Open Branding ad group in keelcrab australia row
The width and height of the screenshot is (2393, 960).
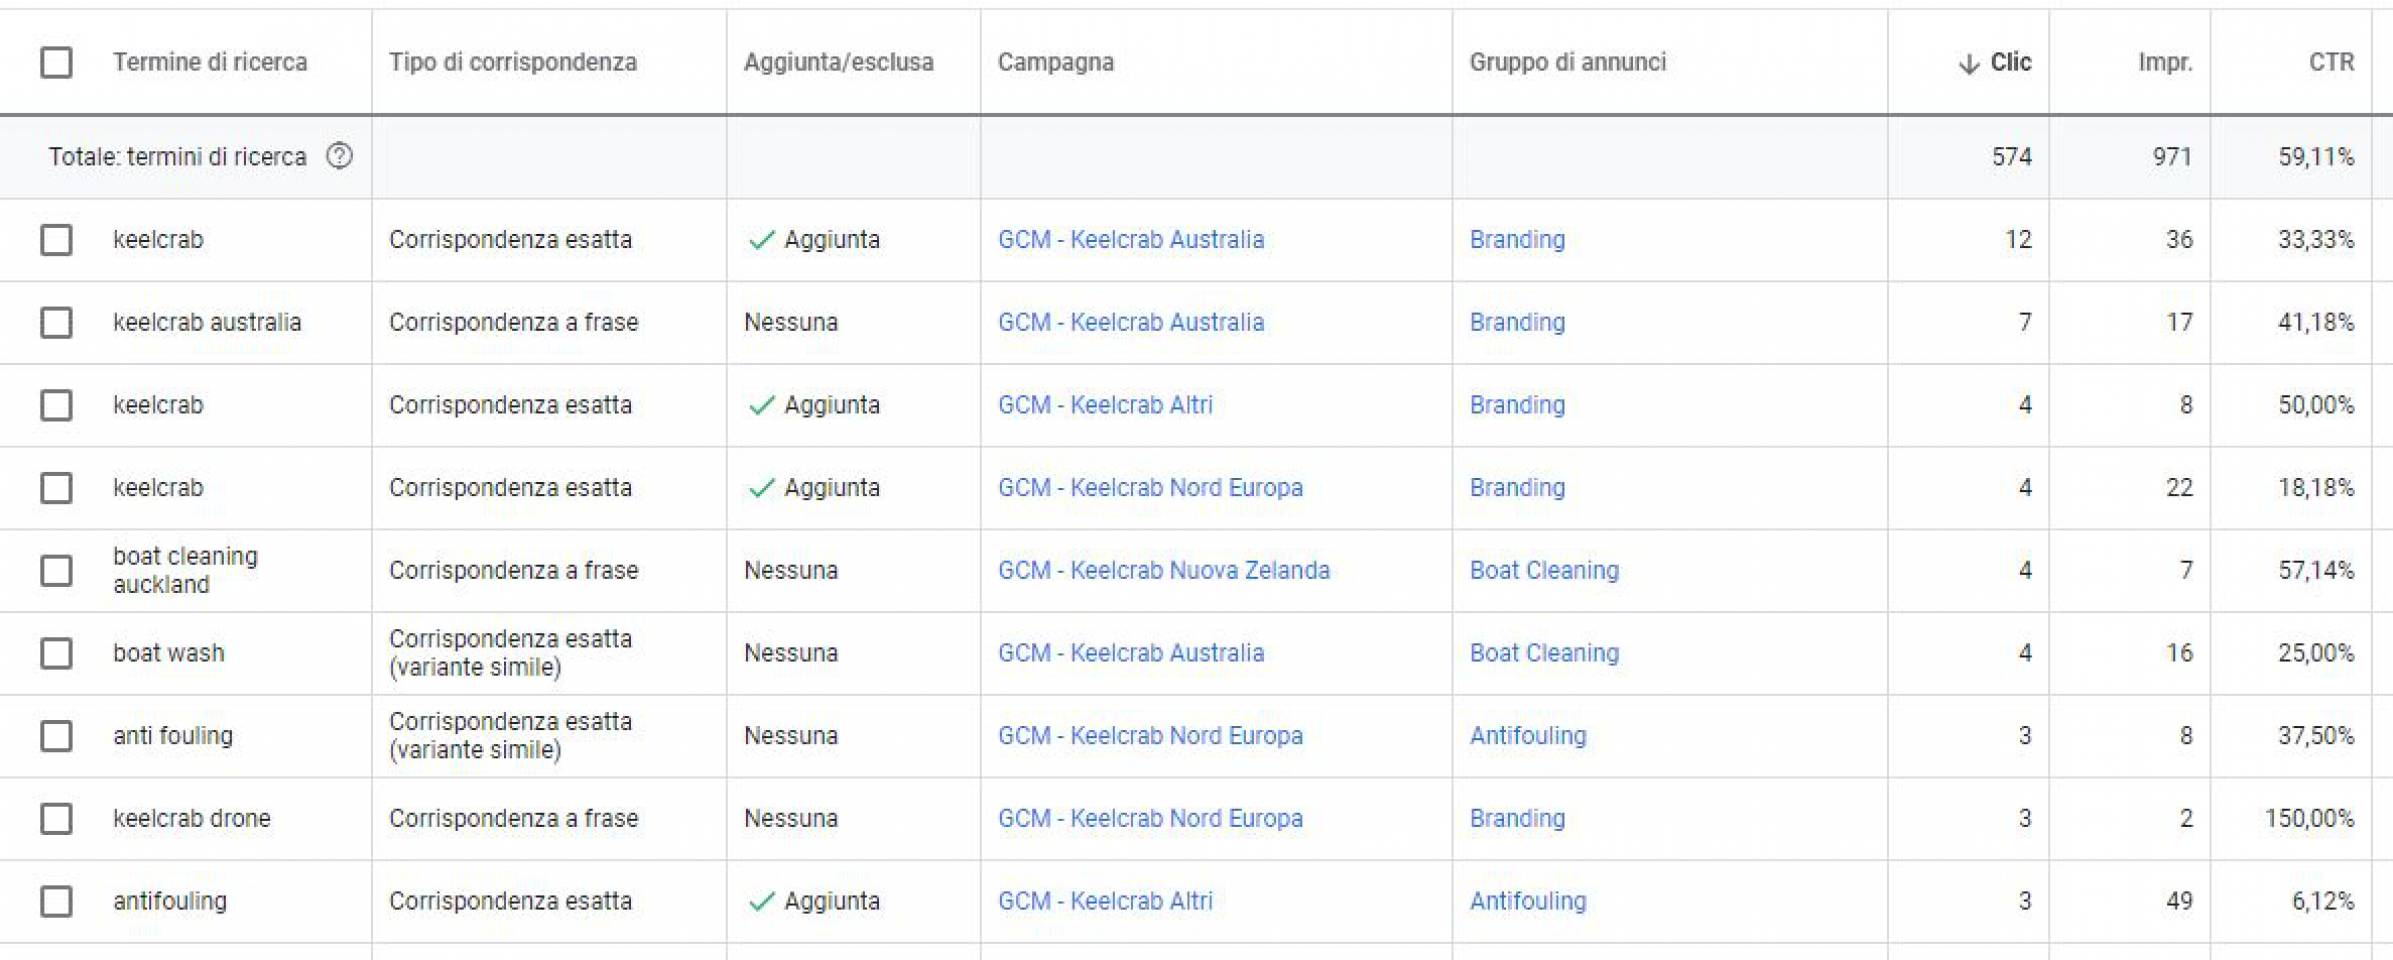tap(1517, 322)
